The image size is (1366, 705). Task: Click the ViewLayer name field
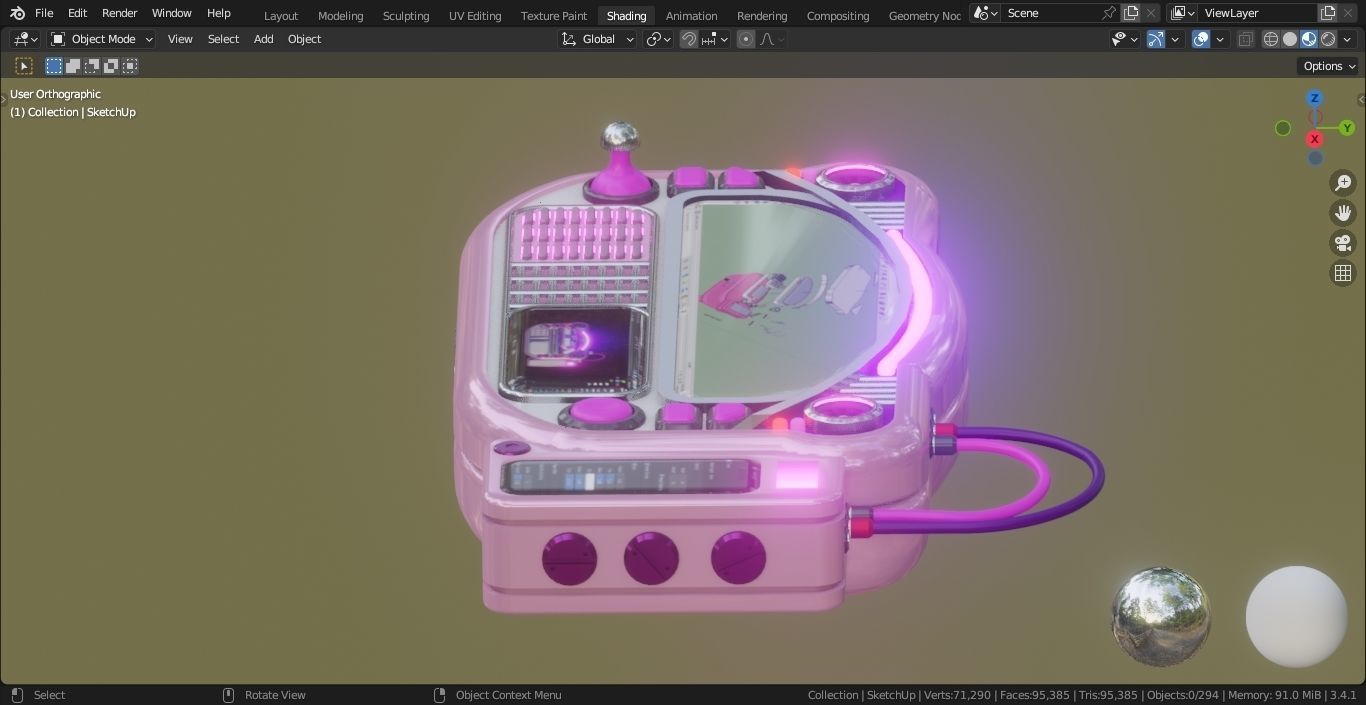1258,13
